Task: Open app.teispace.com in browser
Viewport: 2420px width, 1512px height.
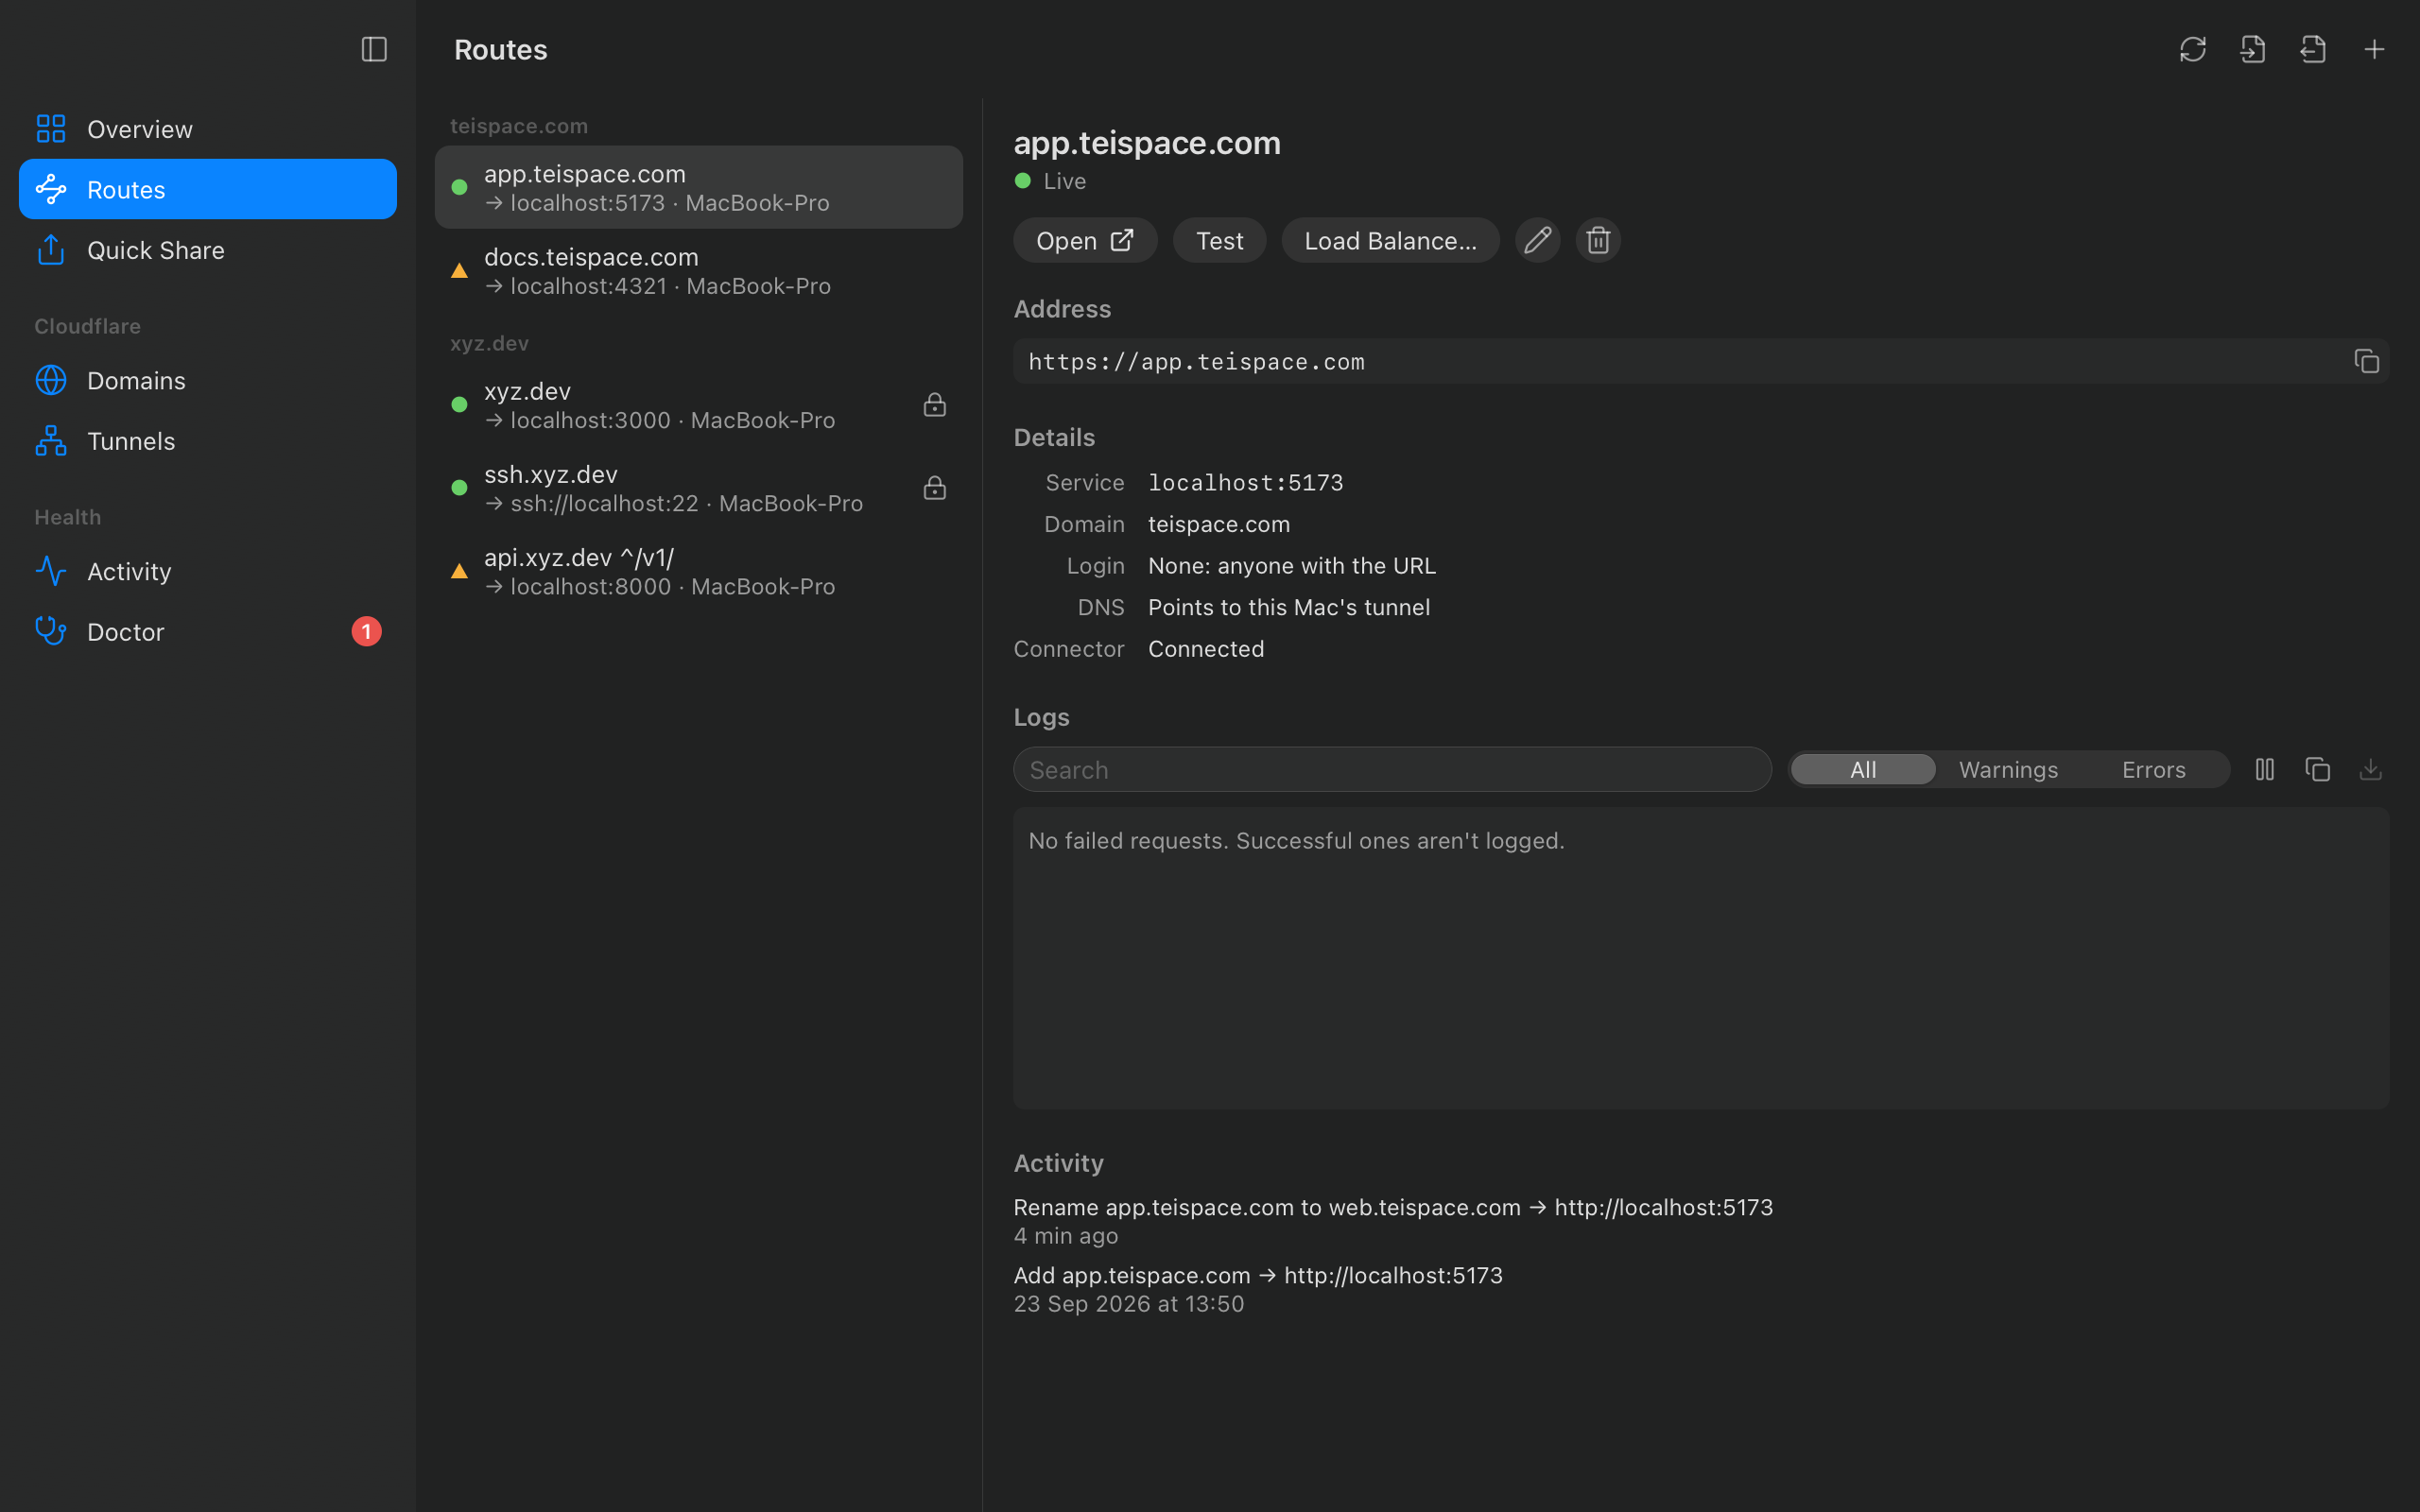Action: [x=1085, y=240]
